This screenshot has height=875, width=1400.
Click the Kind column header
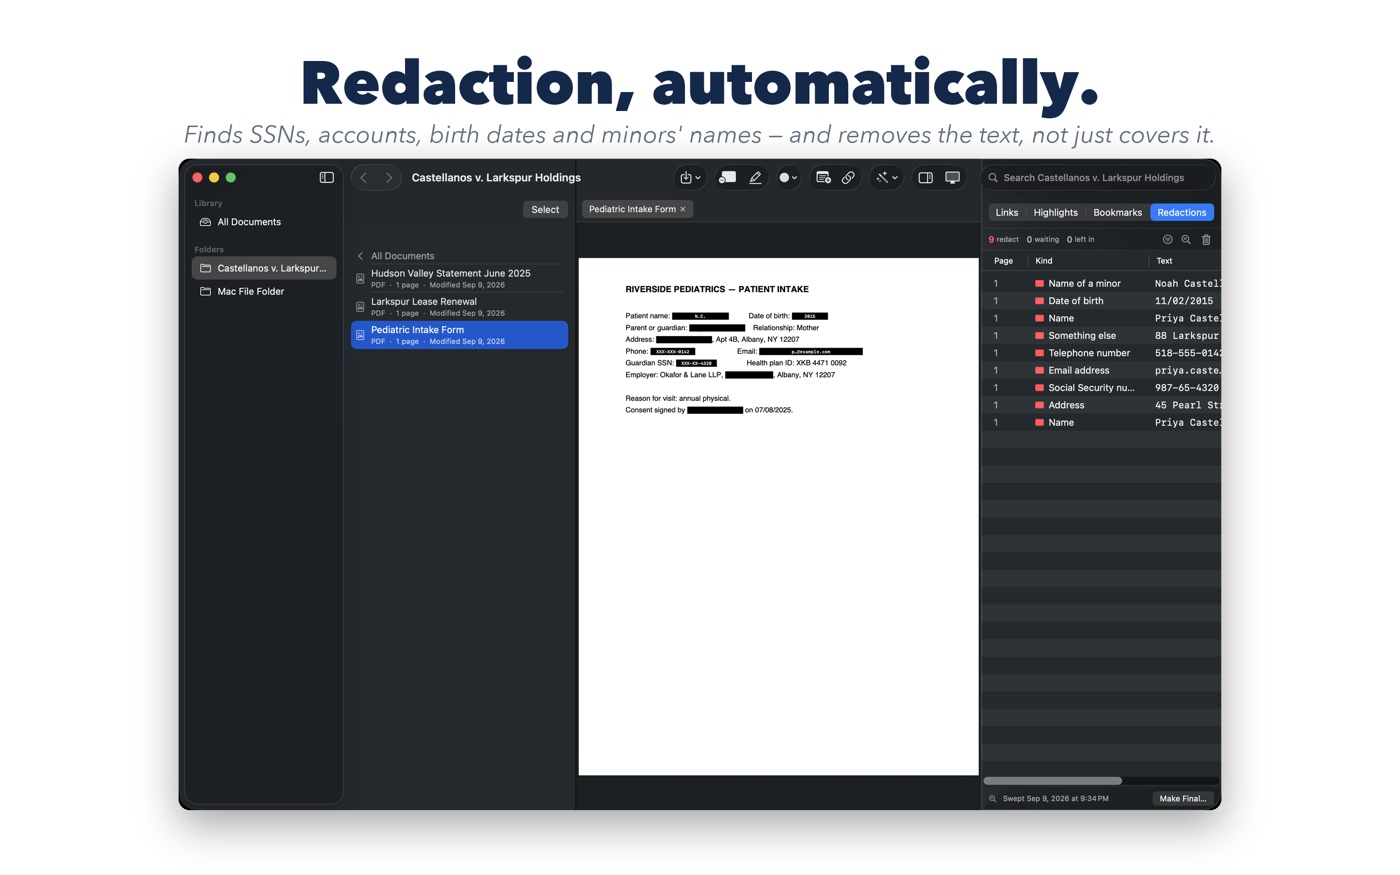click(x=1043, y=261)
